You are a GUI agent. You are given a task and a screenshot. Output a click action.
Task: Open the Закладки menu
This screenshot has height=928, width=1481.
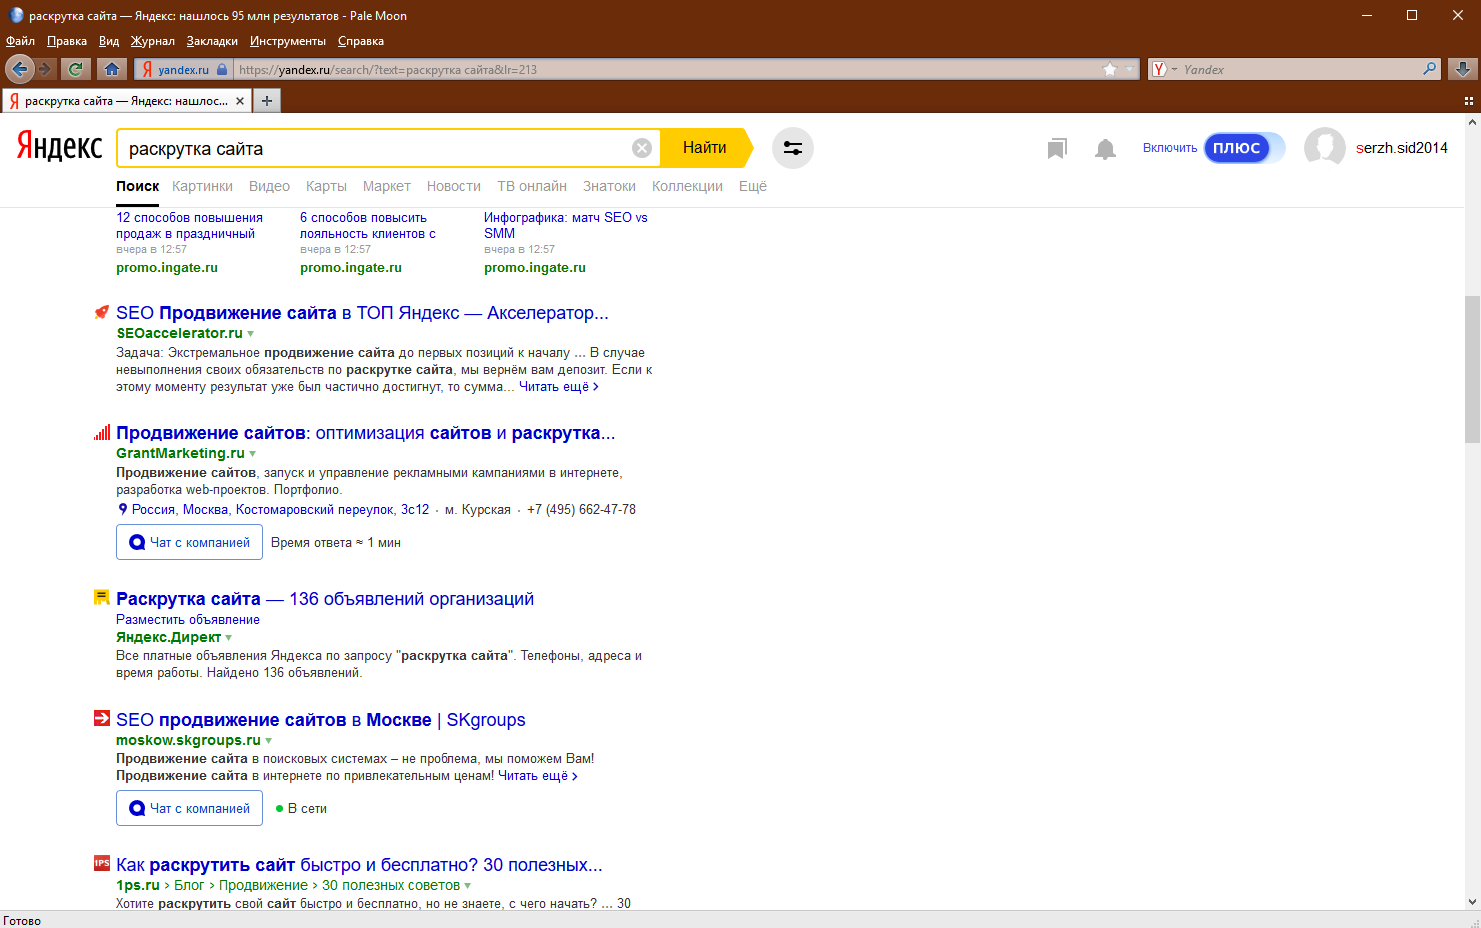pyautogui.click(x=212, y=41)
